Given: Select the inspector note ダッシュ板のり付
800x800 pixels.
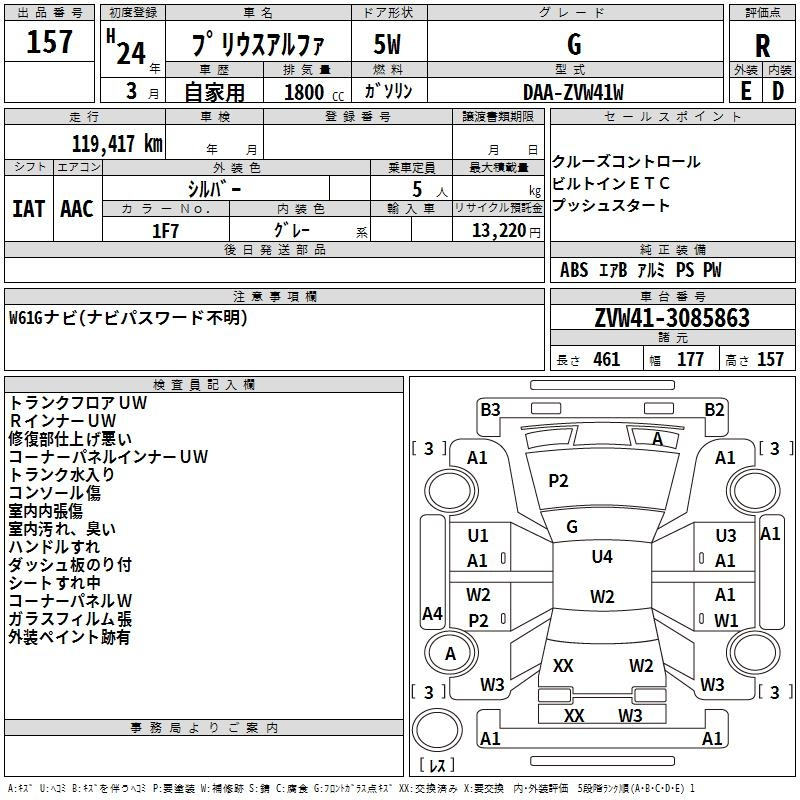Looking at the screenshot, I should [70, 565].
